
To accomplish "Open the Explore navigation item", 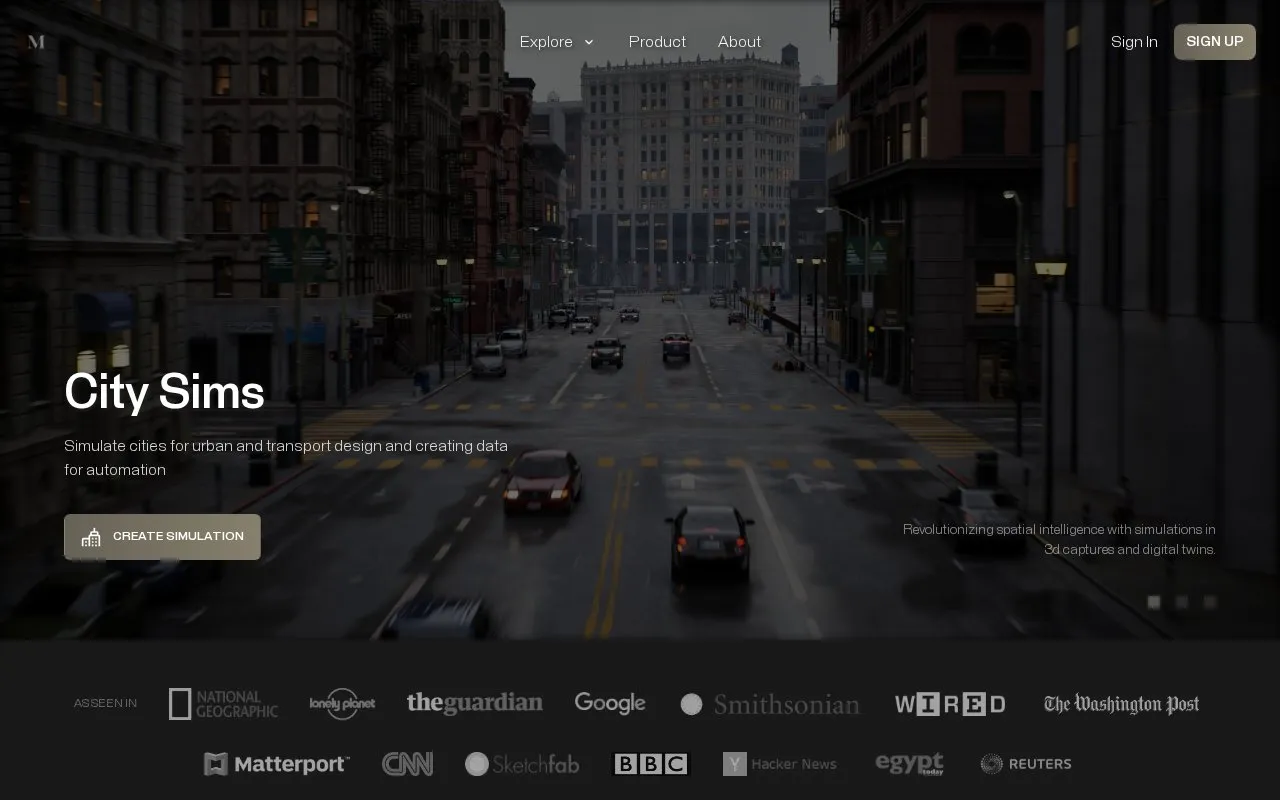I will pyautogui.click(x=546, y=42).
